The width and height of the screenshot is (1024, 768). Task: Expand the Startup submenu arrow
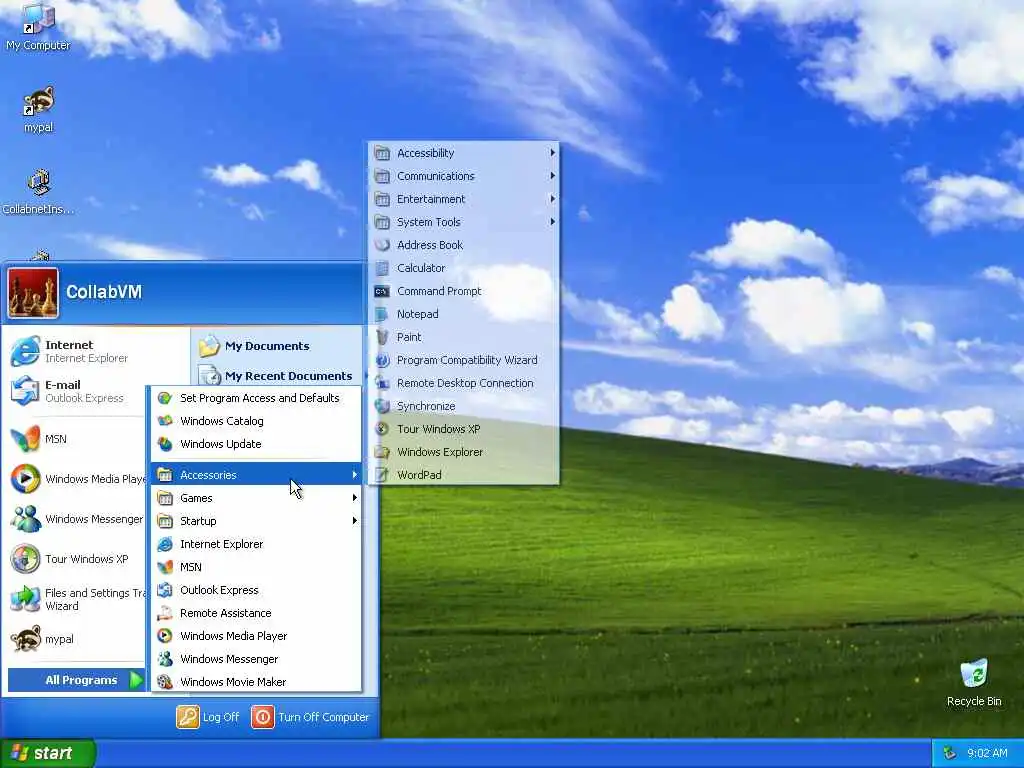355,520
